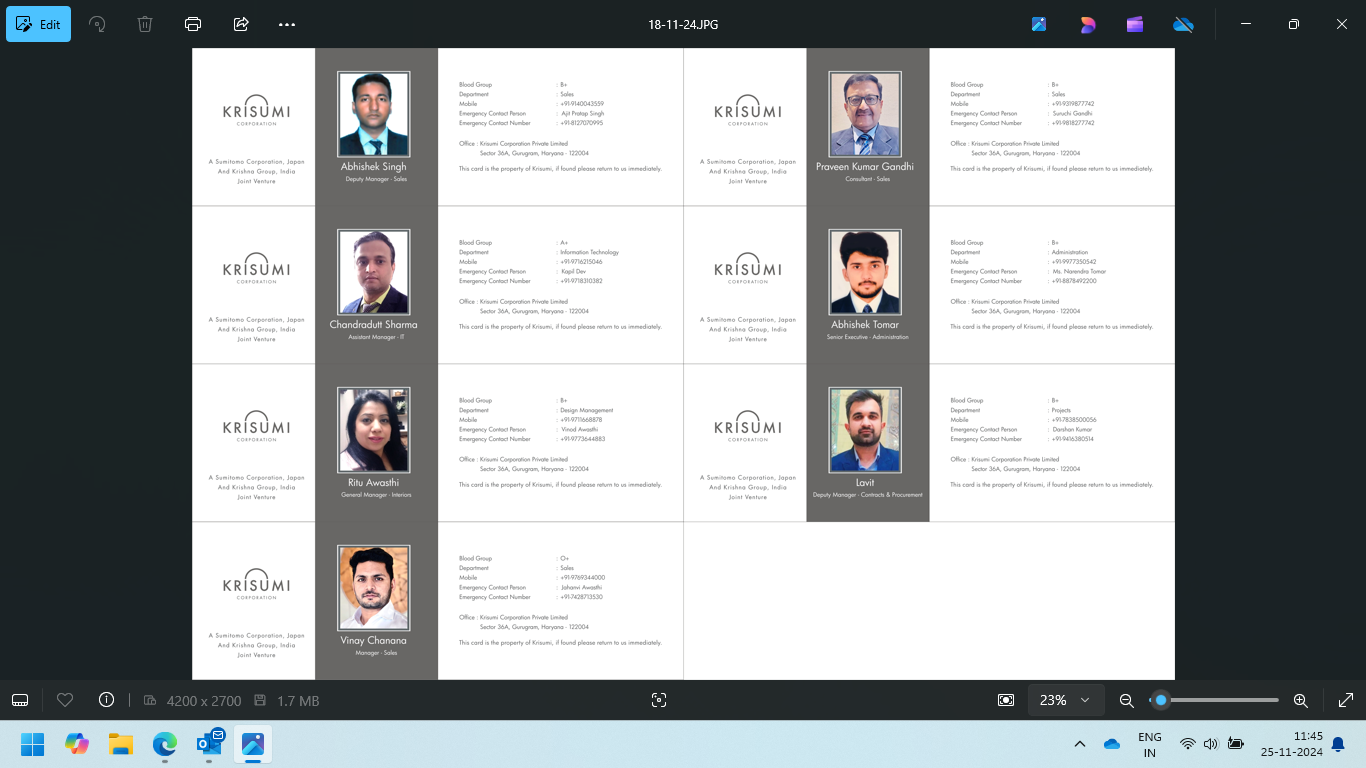This screenshot has width=1366, height=768.
Task: Open the Windows Start menu
Action: point(33,744)
